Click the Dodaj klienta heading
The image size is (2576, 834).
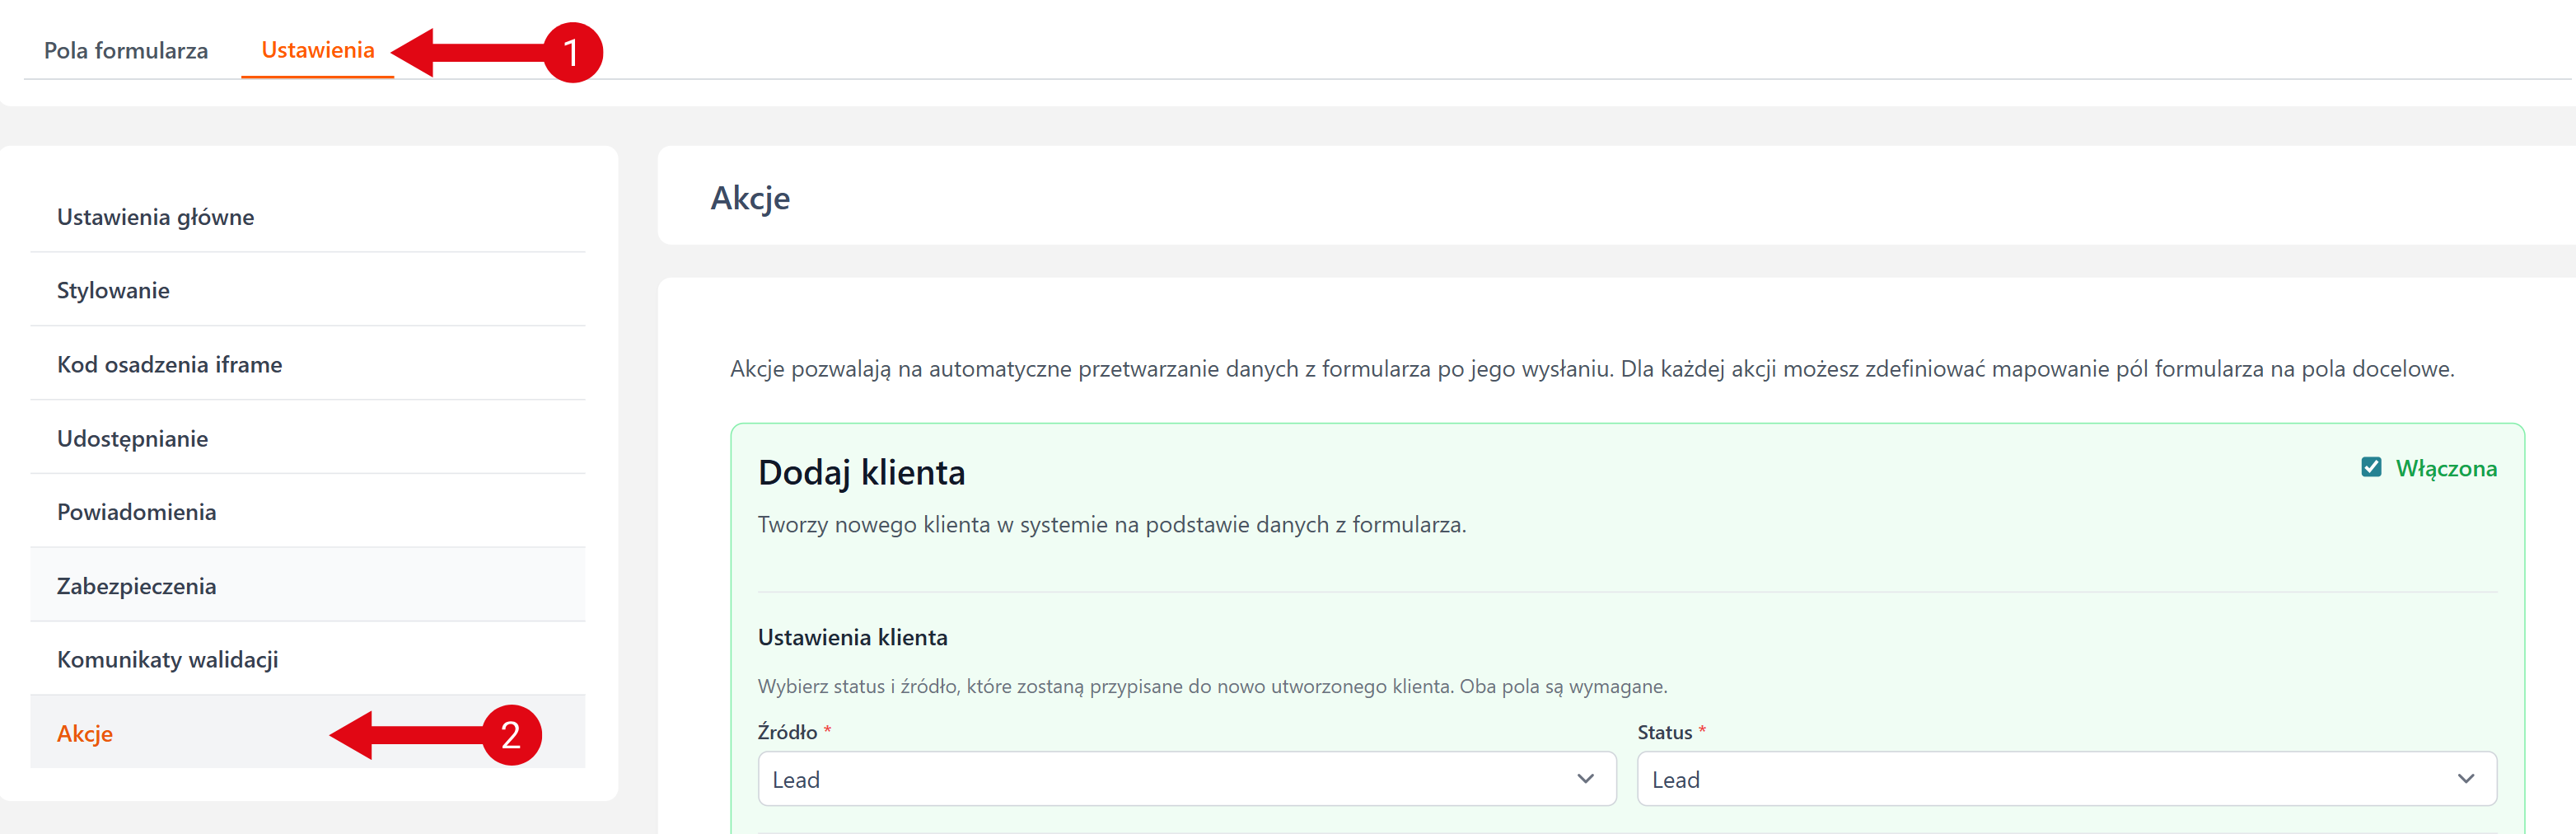(861, 472)
